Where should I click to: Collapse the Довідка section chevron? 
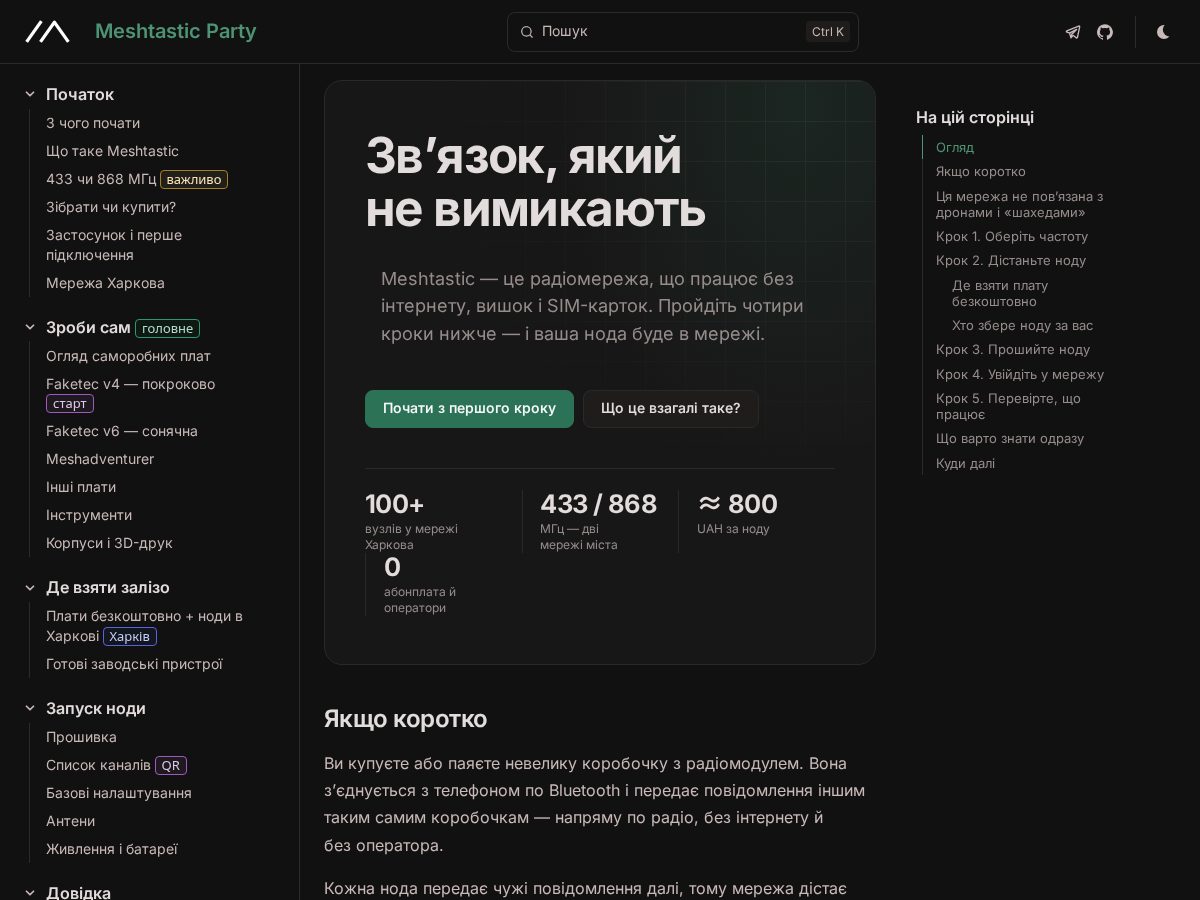(30, 892)
